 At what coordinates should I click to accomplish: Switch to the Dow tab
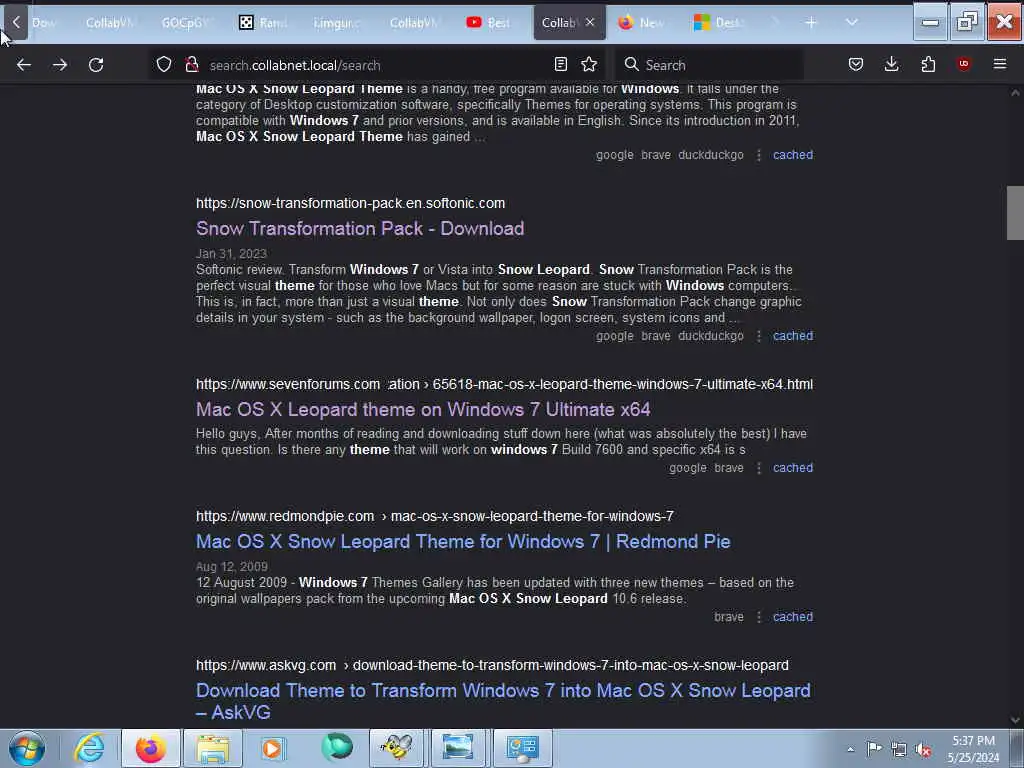43,22
